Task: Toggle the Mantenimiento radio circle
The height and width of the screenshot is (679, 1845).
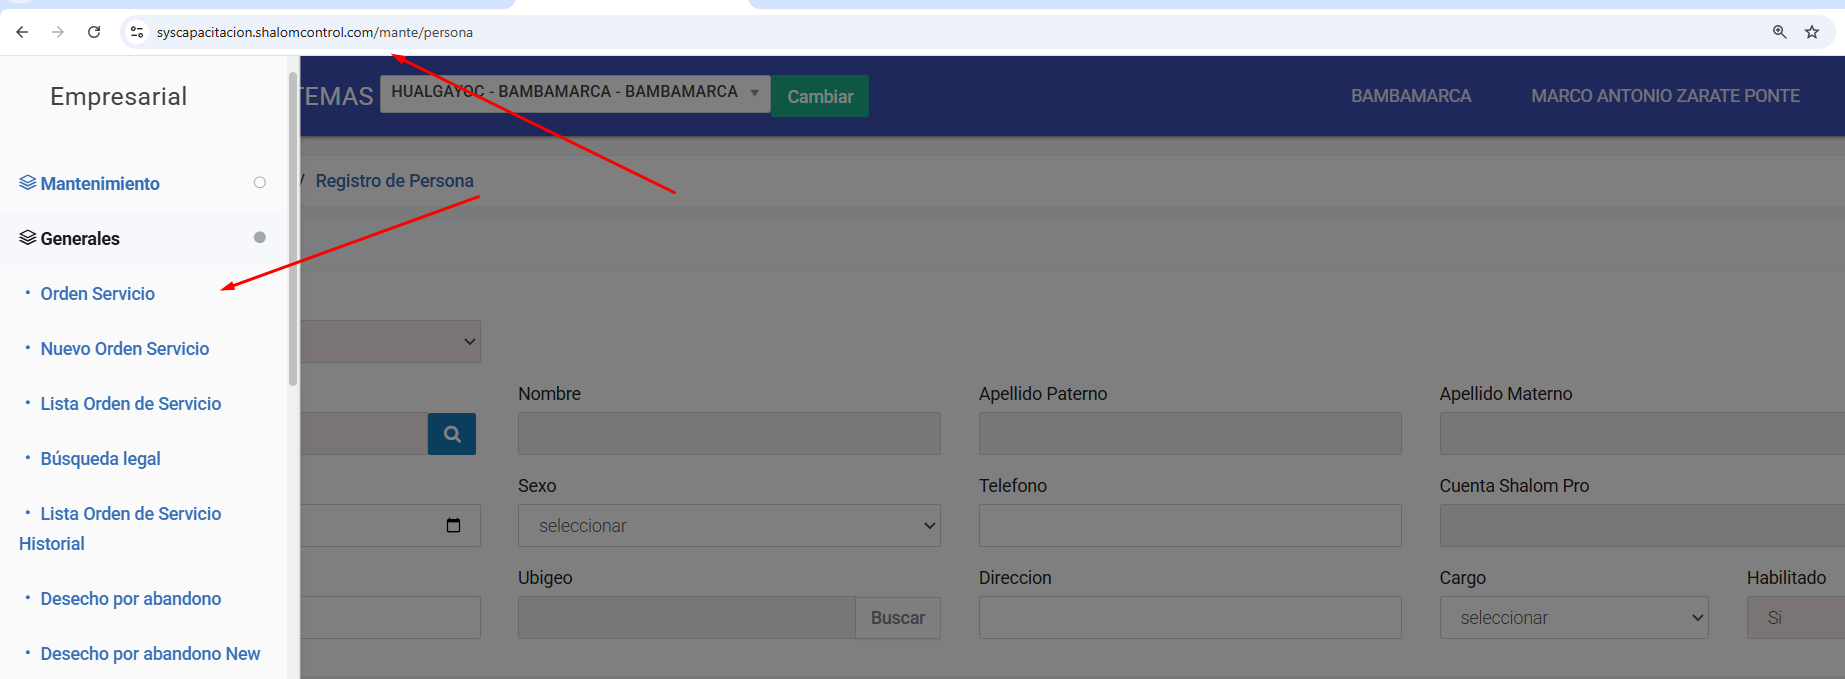Action: 260,183
